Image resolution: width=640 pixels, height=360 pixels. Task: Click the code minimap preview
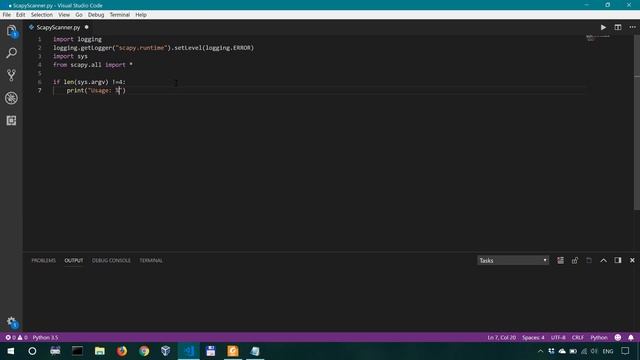click(598, 38)
